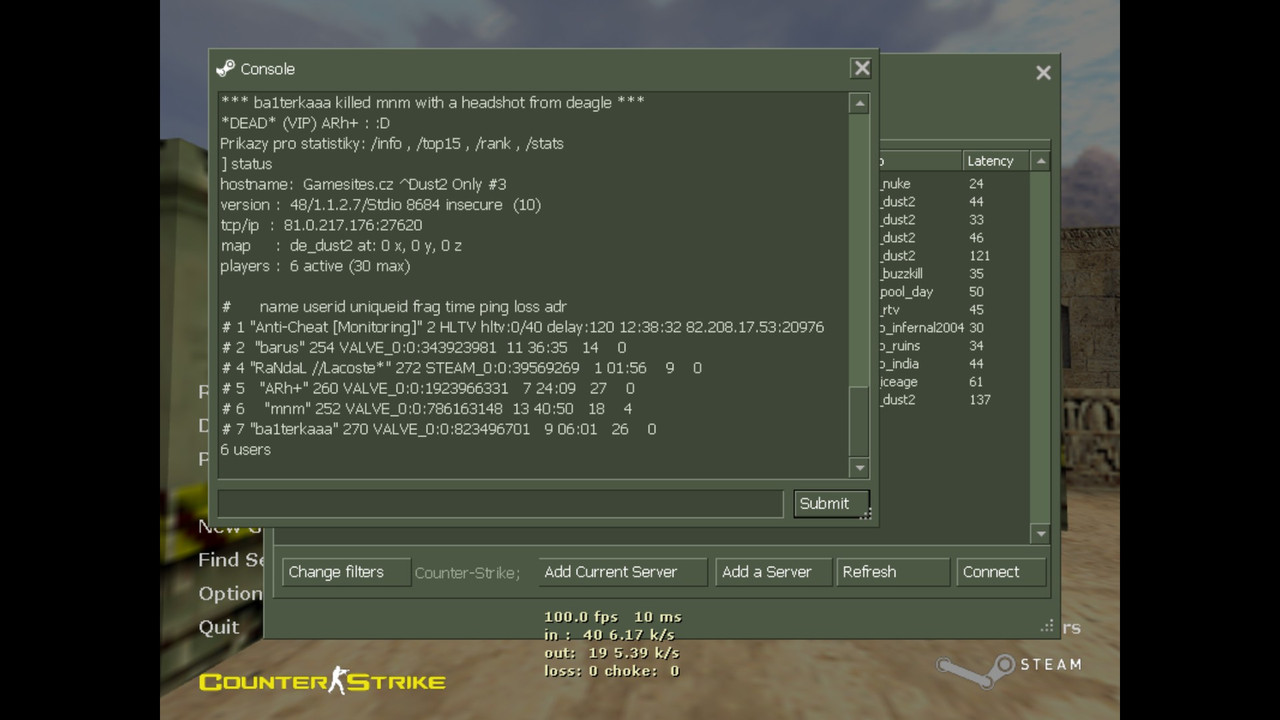Click the Connect button

pos(1001,572)
